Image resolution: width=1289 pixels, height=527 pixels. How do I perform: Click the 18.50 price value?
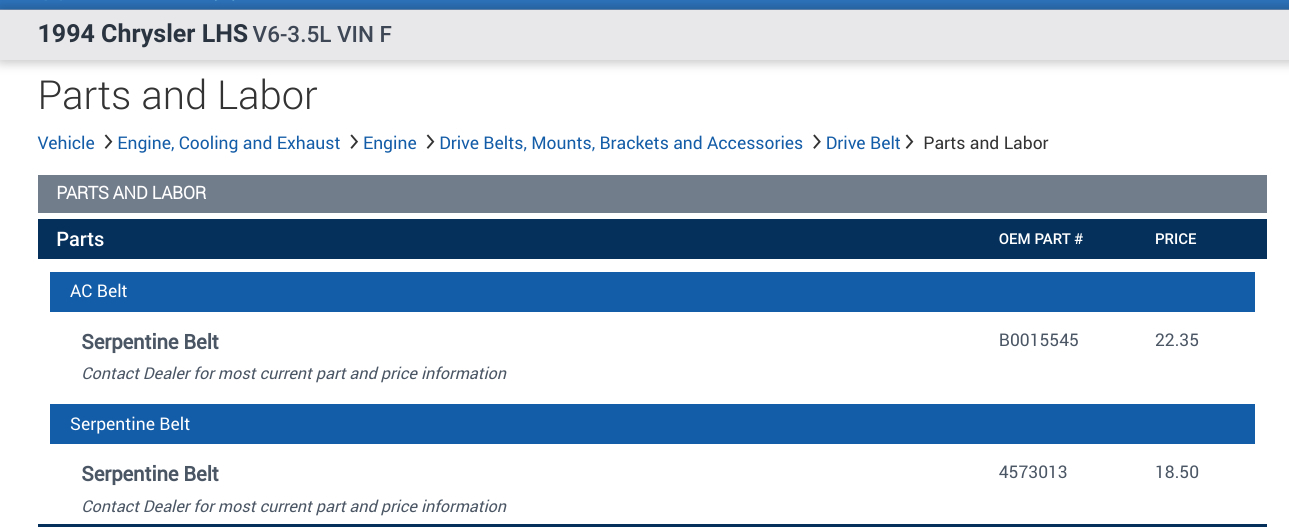click(x=1177, y=472)
